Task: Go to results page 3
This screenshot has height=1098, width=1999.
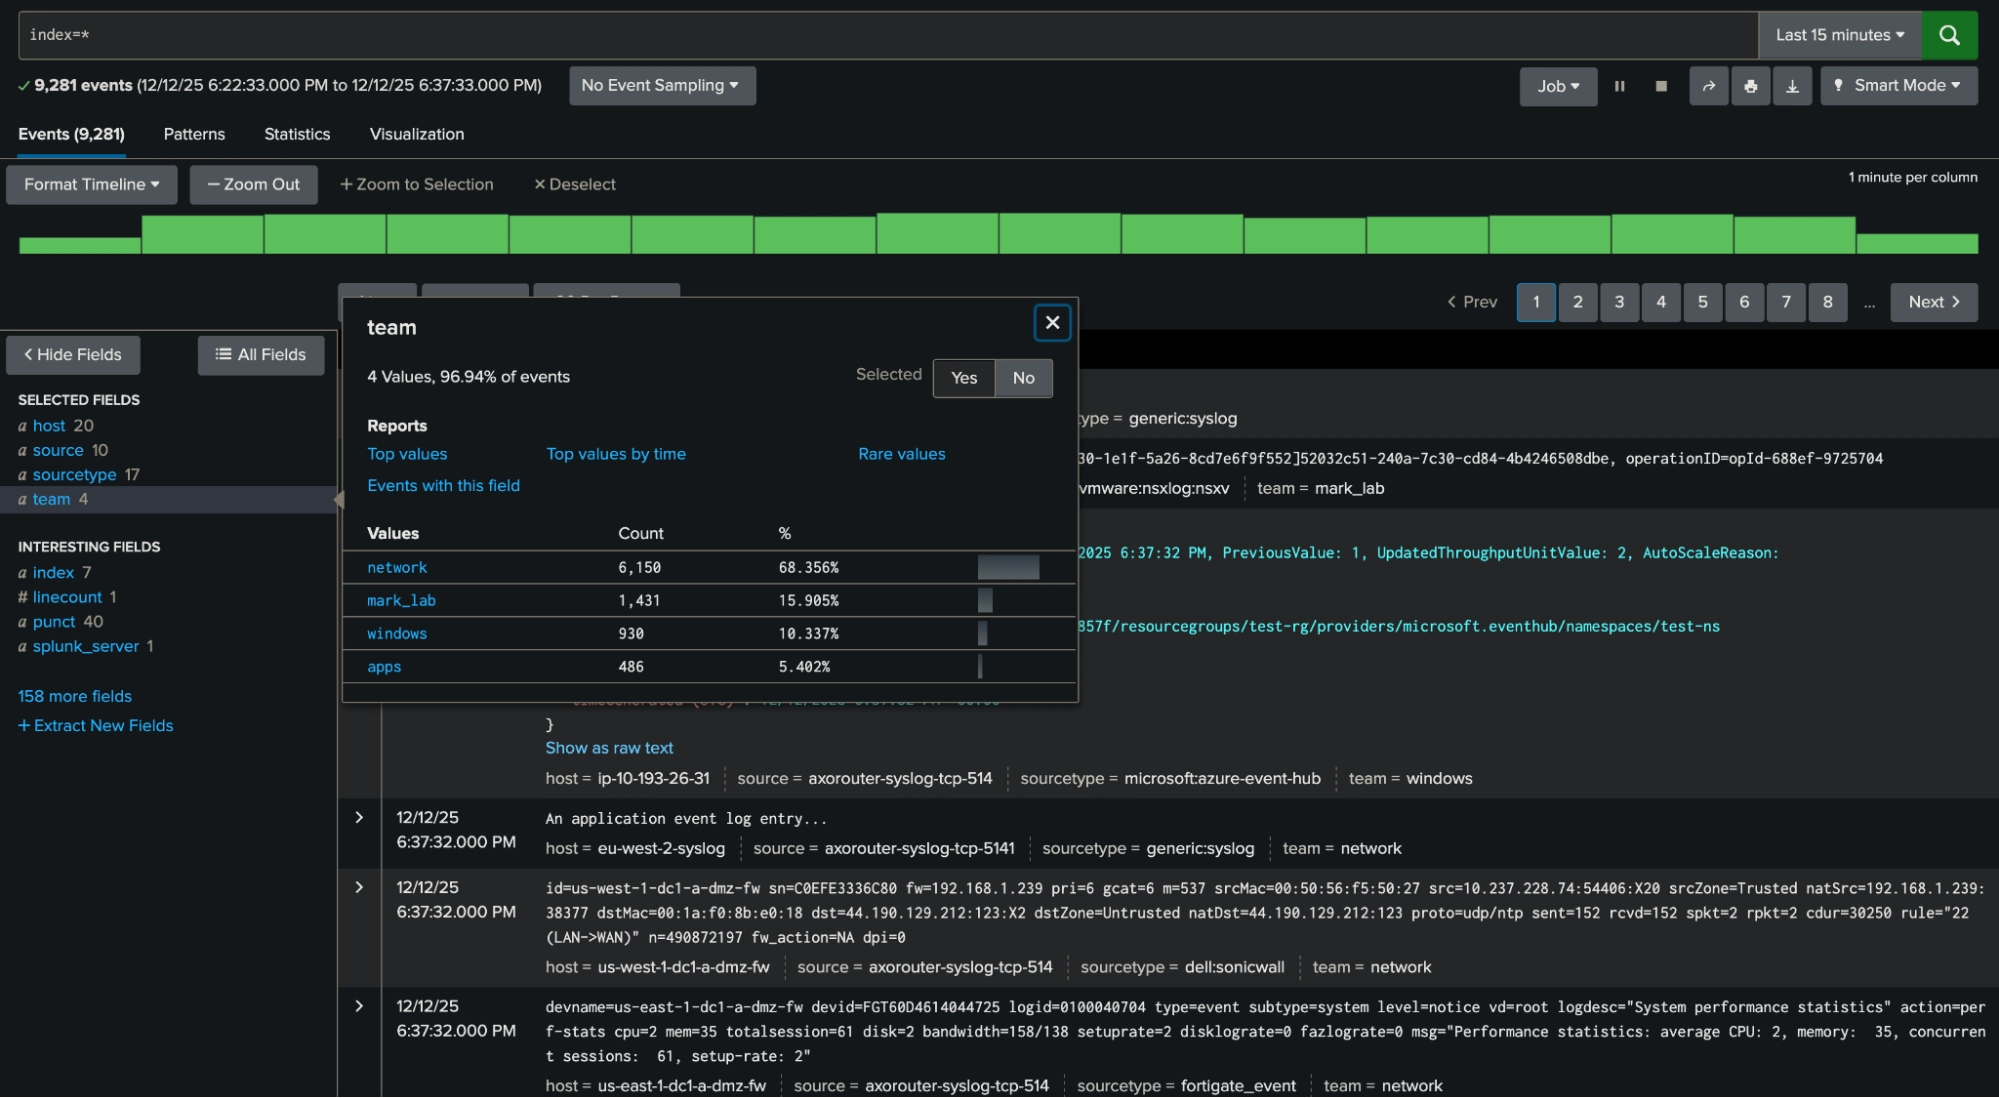Action: (1619, 302)
